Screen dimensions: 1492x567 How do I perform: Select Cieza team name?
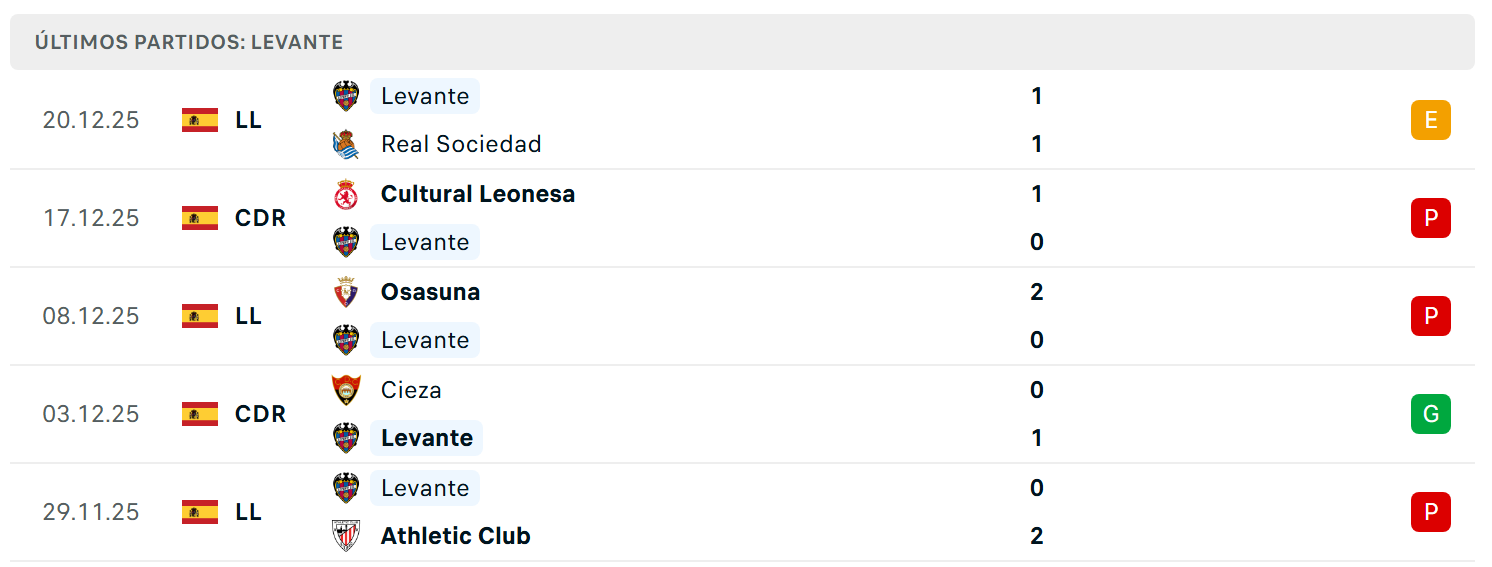(x=411, y=390)
